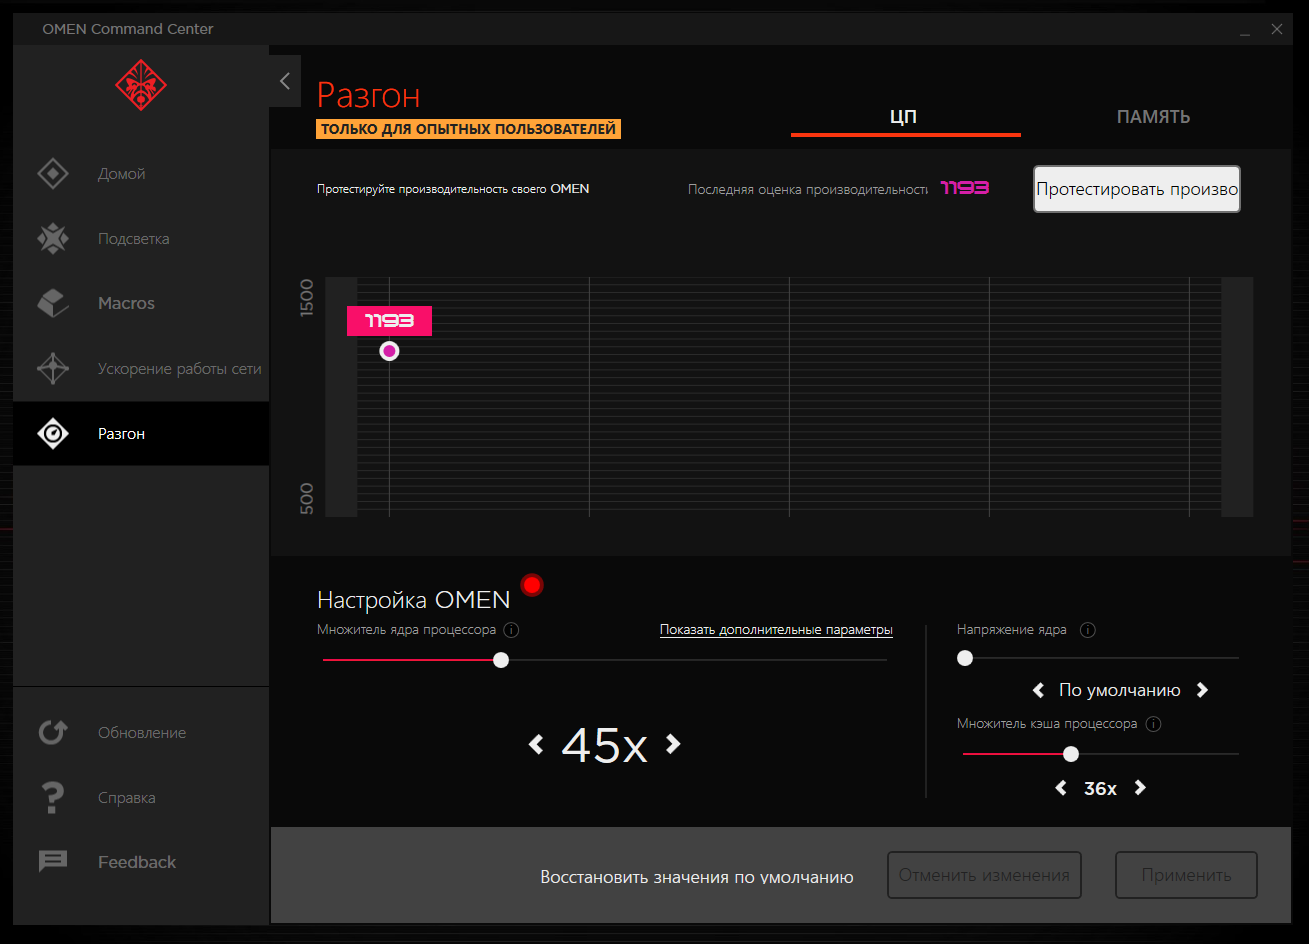1309x944 pixels.
Task: Click info icon next to Множитель кэша процессора
Action: click(x=1153, y=724)
